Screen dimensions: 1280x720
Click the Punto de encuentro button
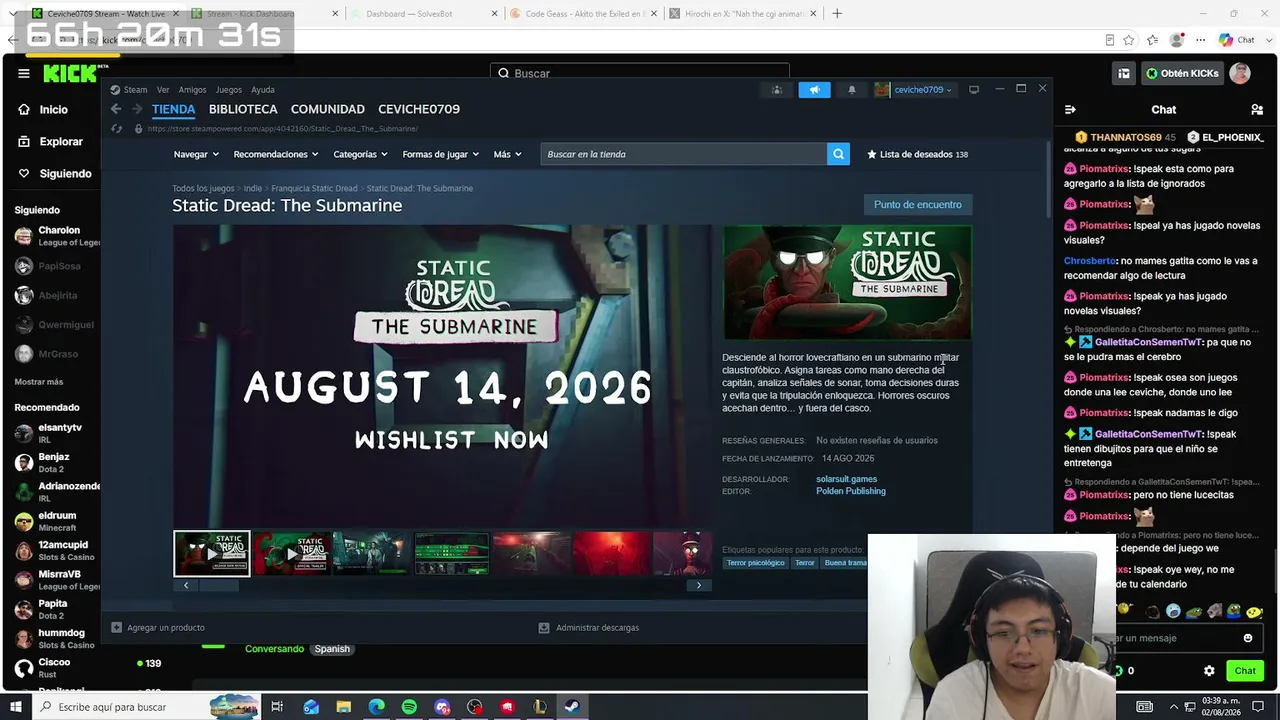pos(917,205)
